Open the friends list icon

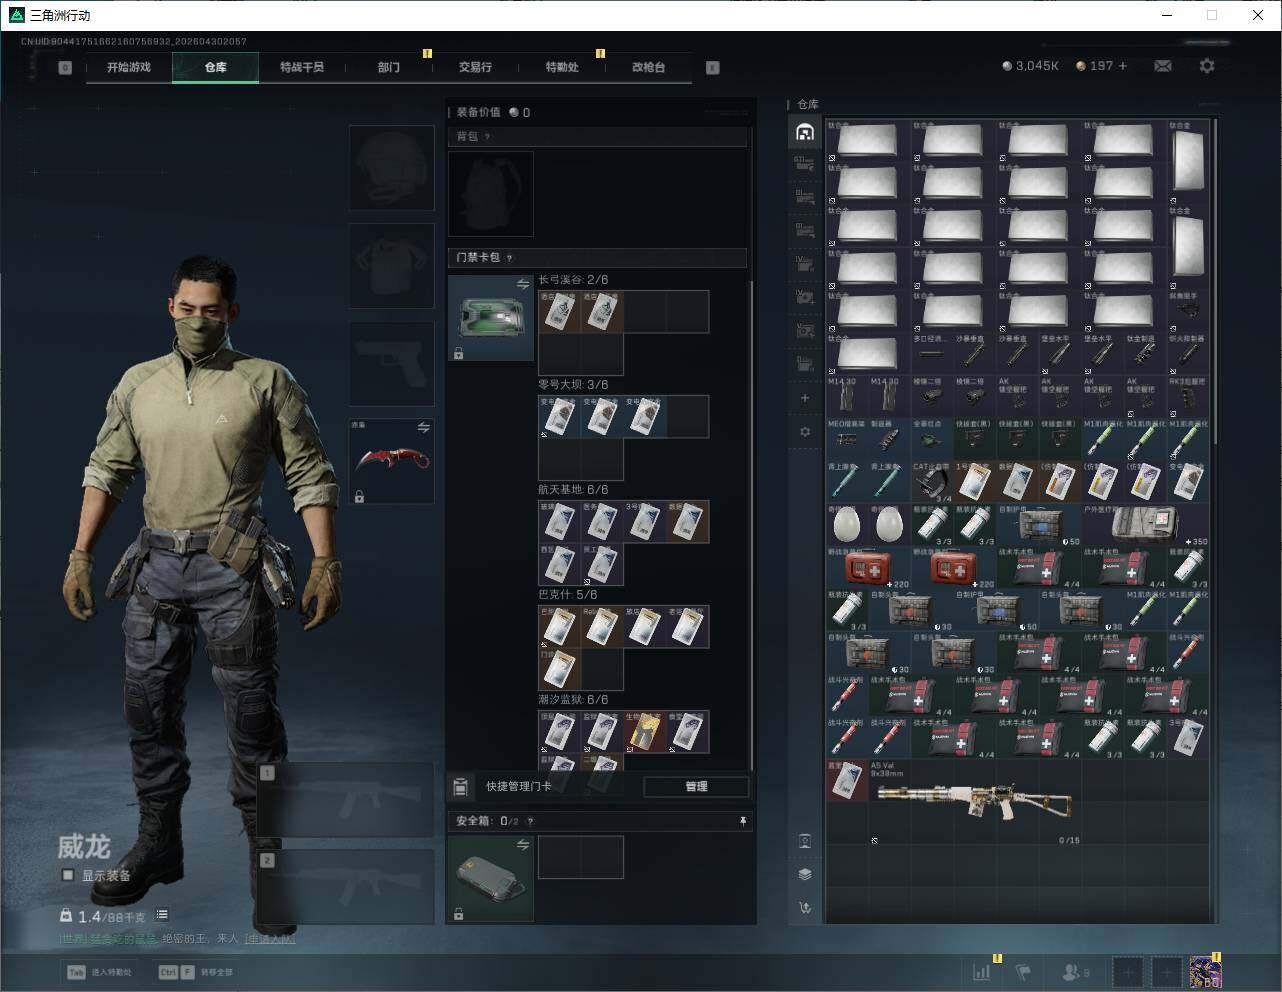1076,972
